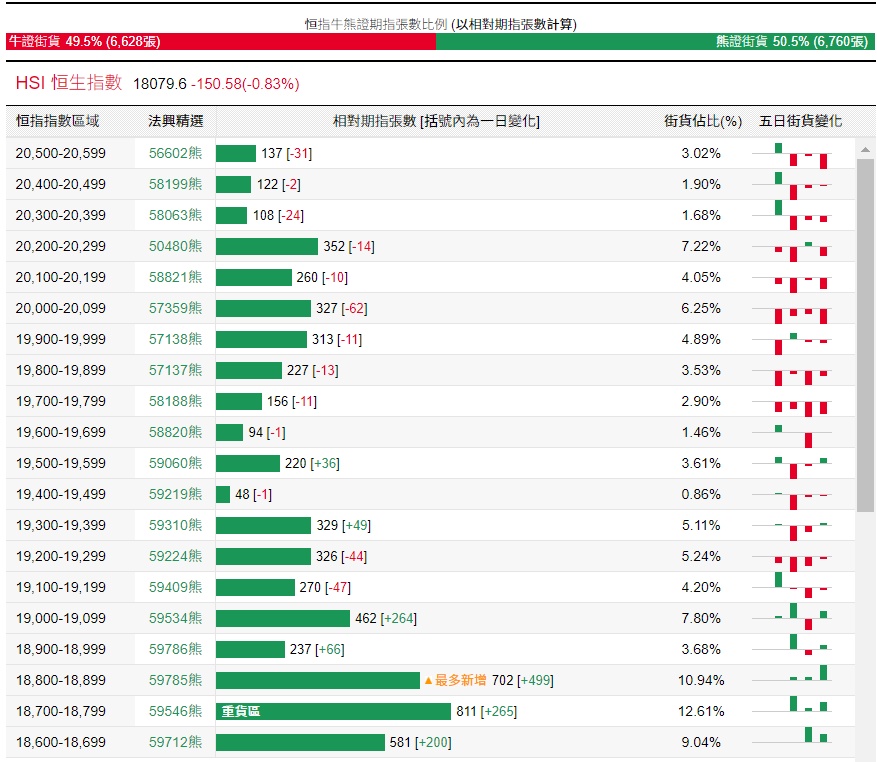
Task: Select the range cell 18,700-18,799
Action: pyautogui.click(x=60, y=711)
